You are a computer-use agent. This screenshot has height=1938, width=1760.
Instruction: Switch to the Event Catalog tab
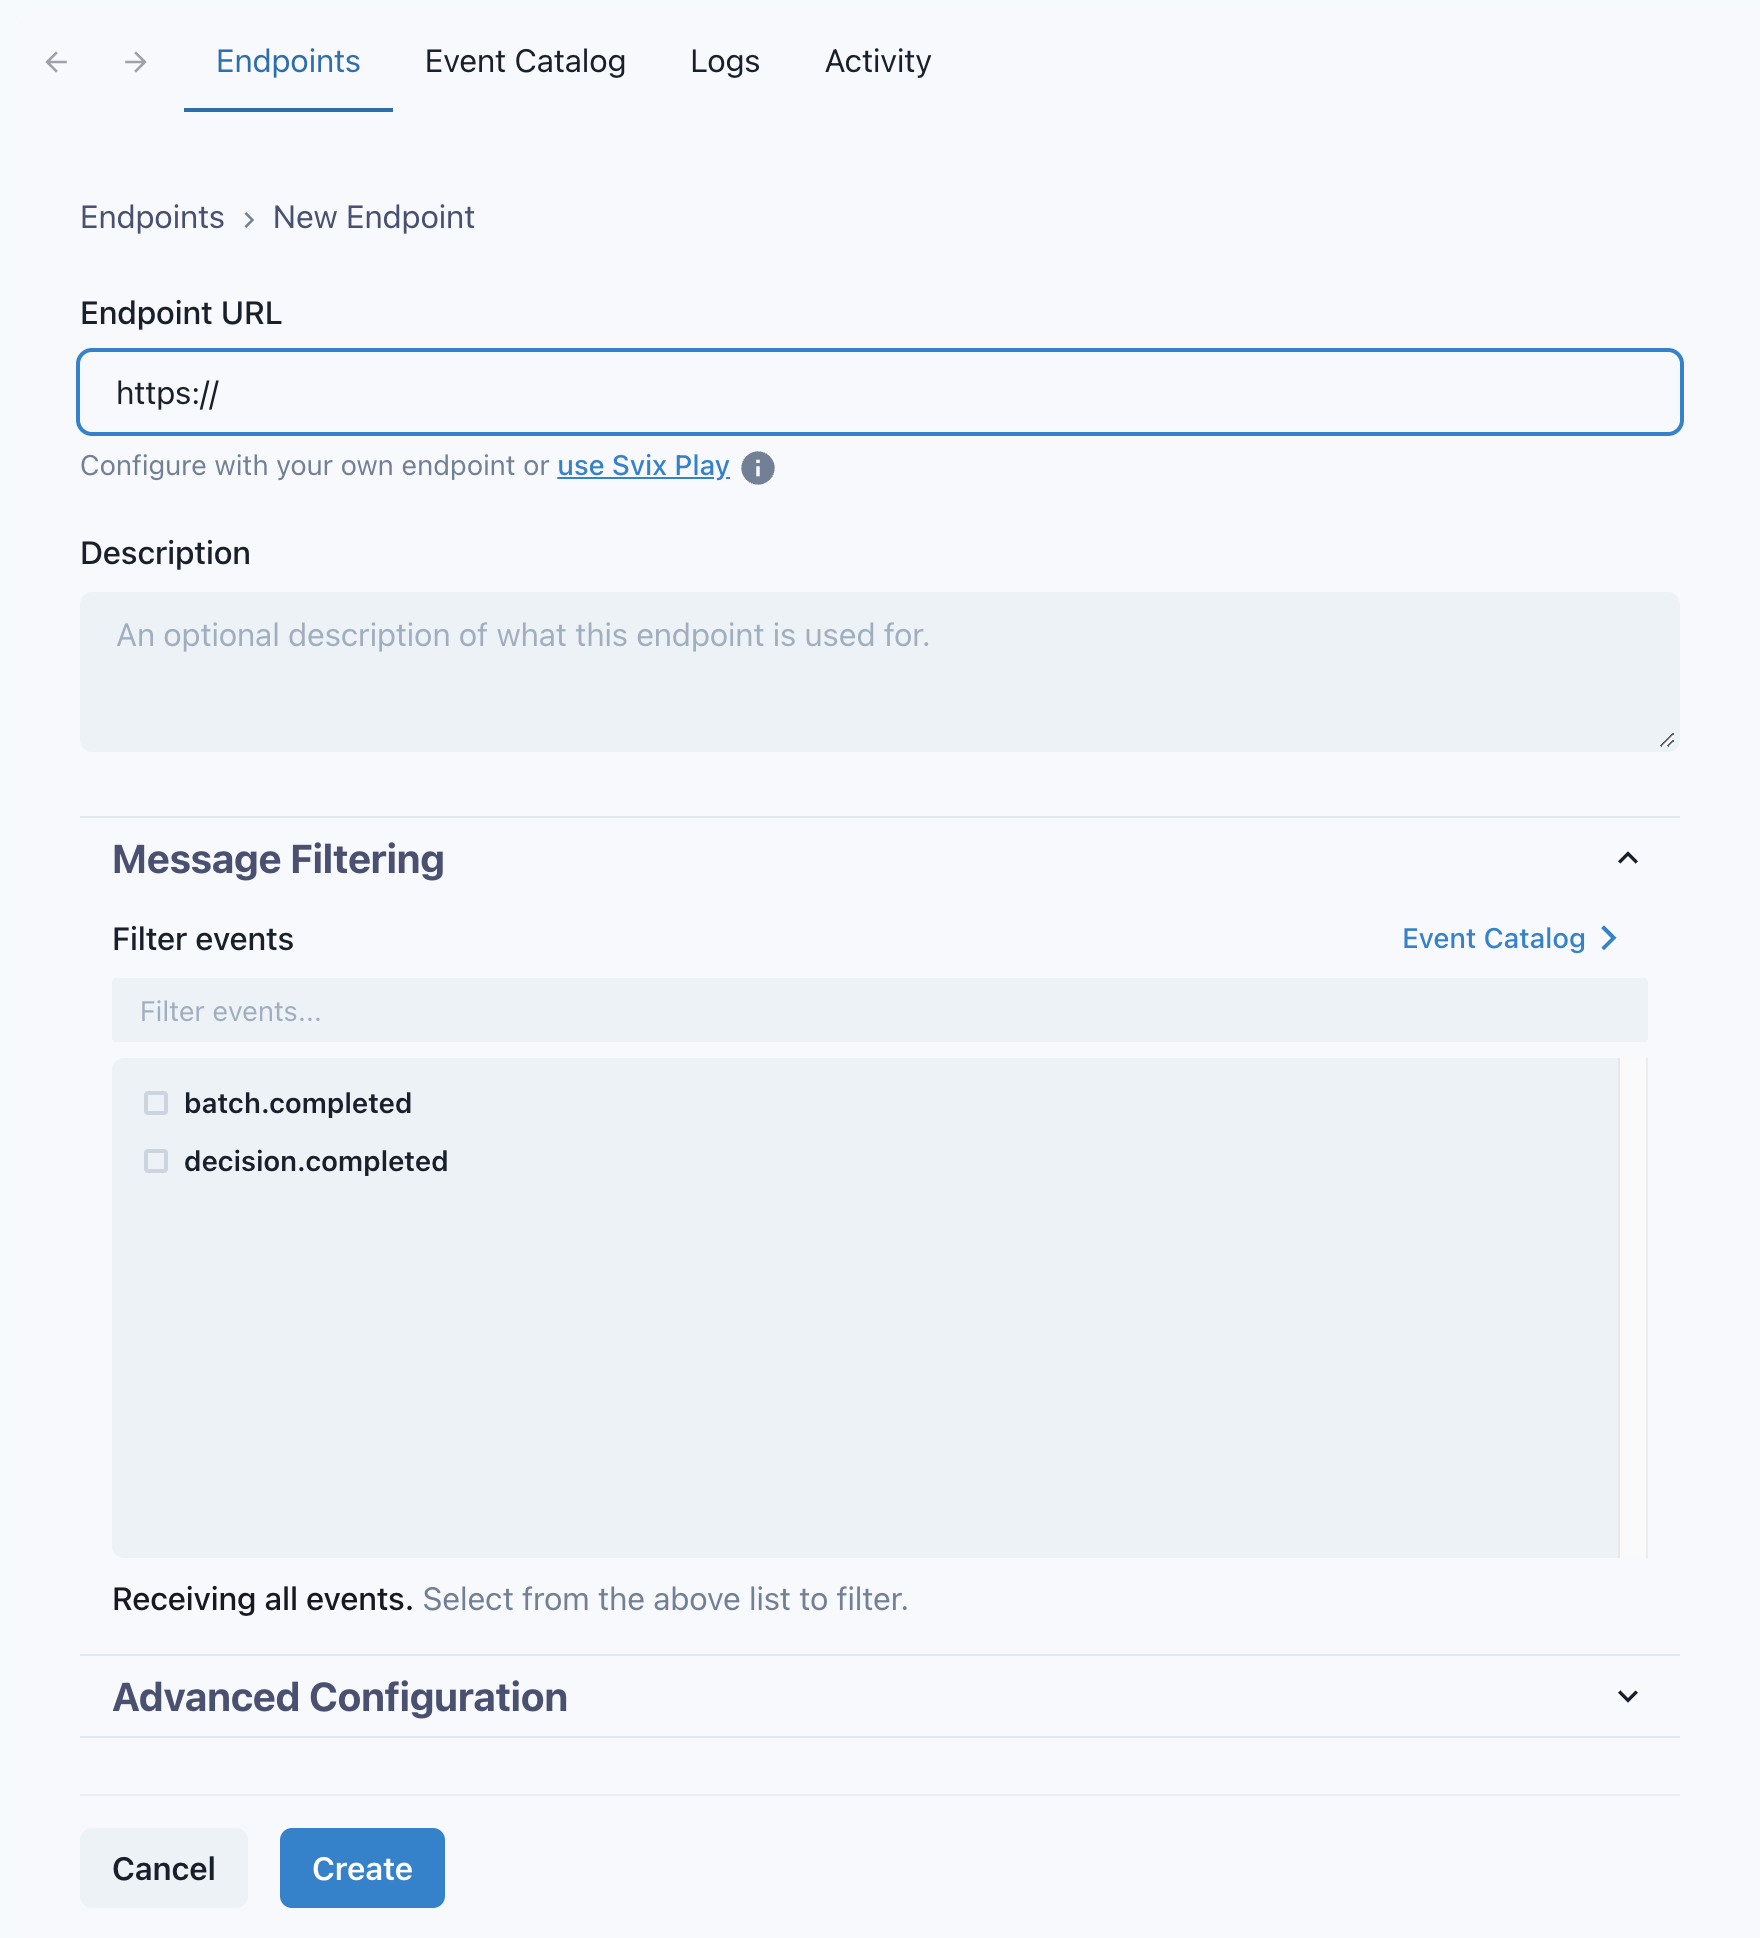point(525,61)
